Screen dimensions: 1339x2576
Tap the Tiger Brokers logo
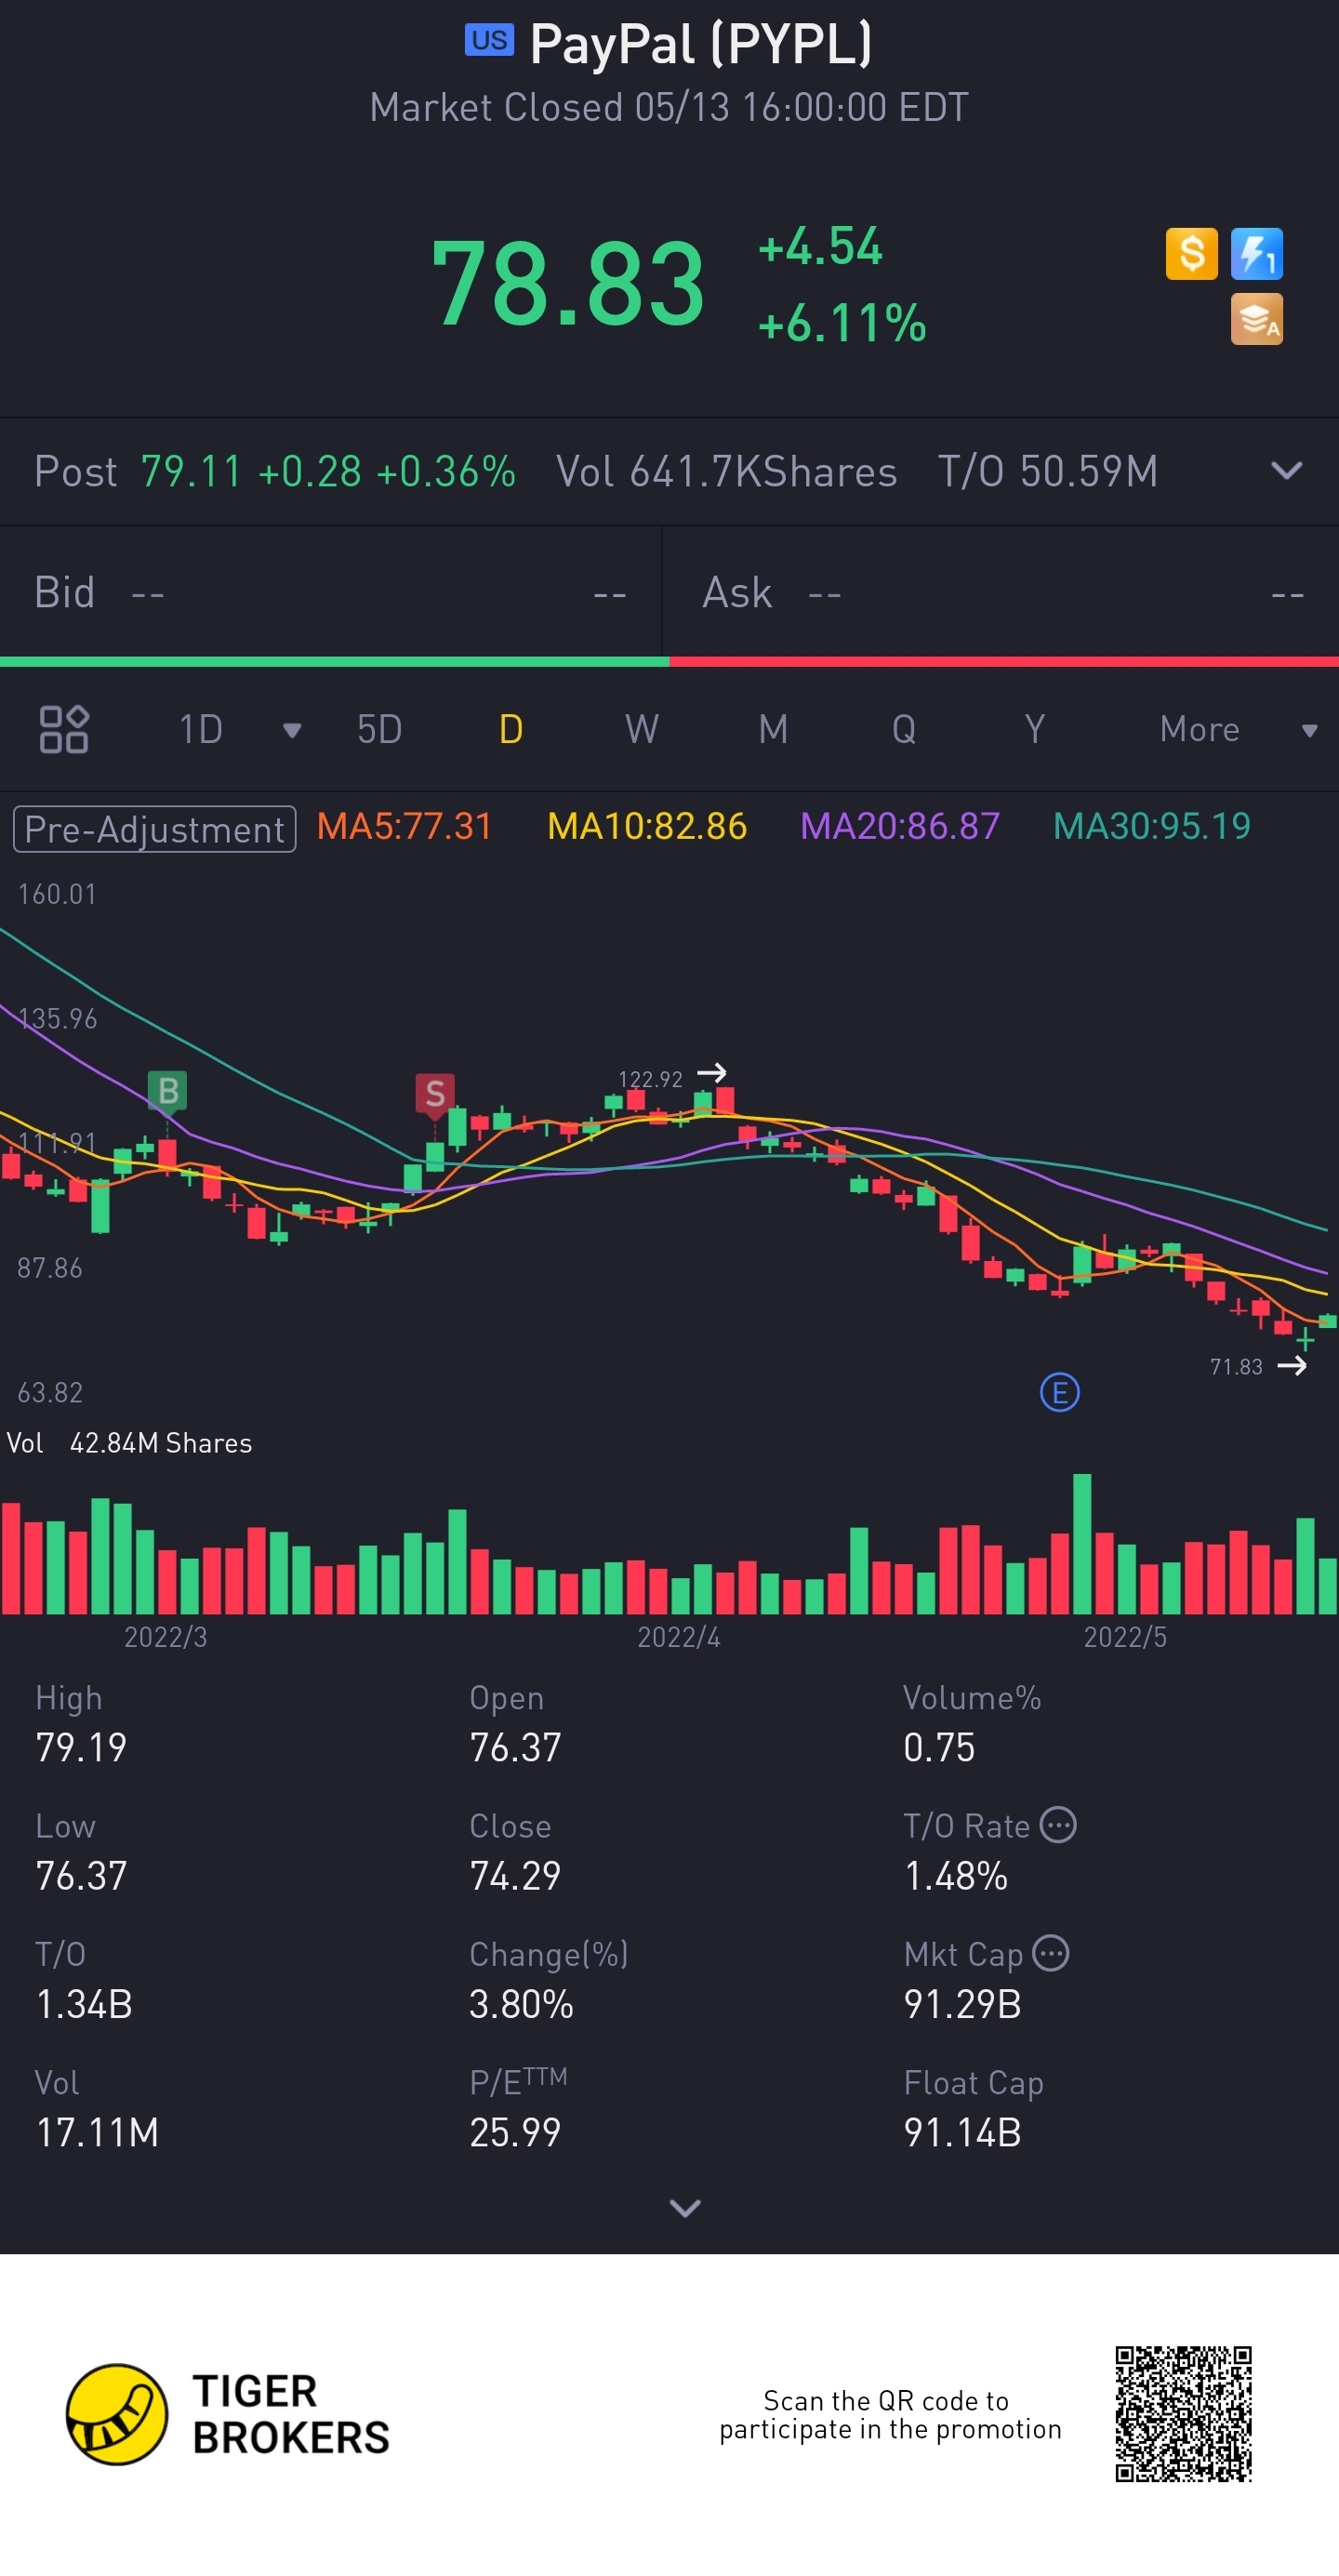point(227,2414)
